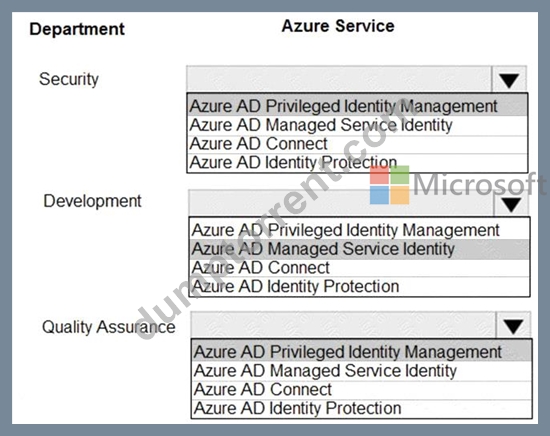Pick Azure AD Managed Service Identity for Development

(359, 249)
